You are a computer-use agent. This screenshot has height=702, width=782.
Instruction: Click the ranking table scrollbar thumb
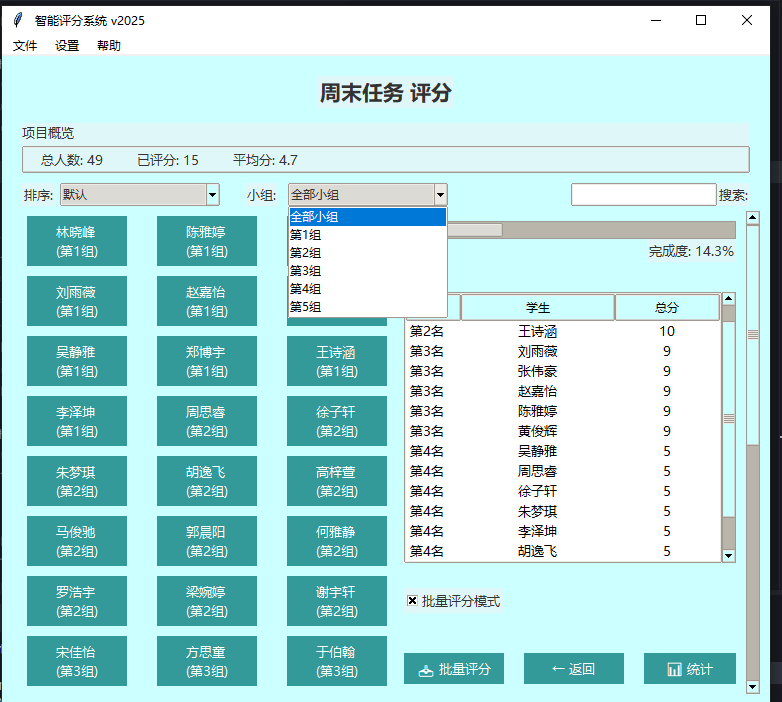[x=729, y=418]
